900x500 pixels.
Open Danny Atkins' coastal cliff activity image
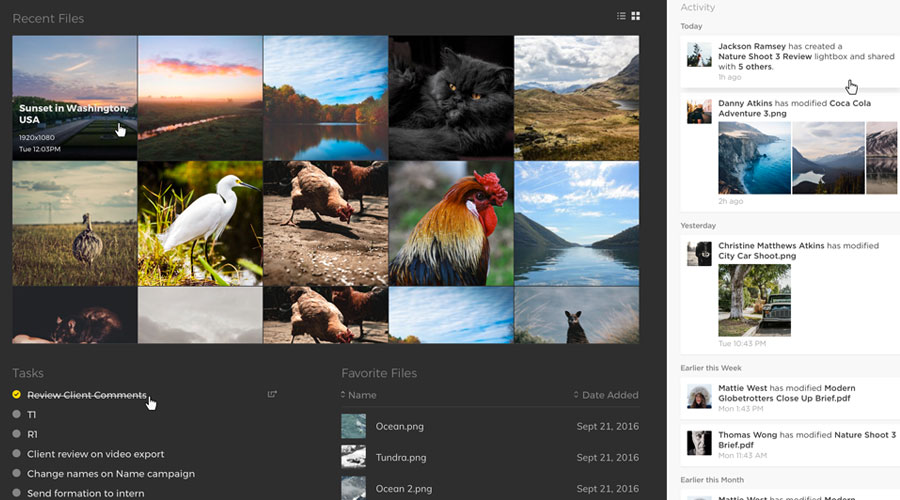(754, 158)
